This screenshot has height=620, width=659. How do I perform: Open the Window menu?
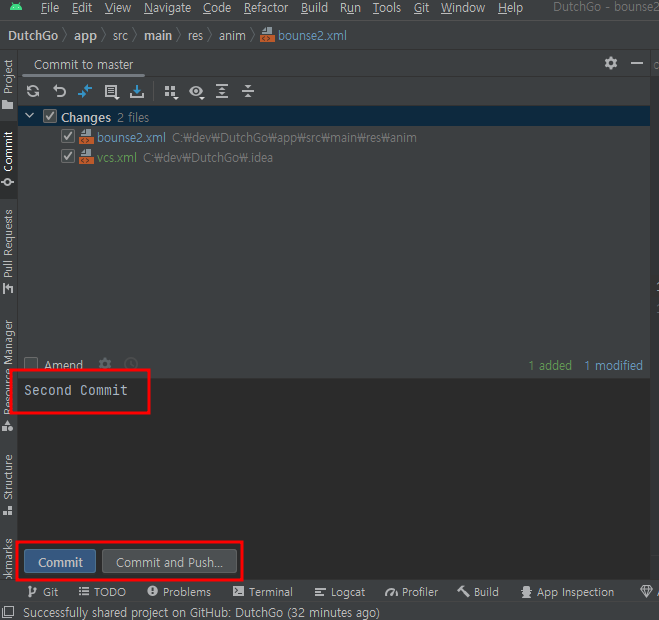pos(463,8)
